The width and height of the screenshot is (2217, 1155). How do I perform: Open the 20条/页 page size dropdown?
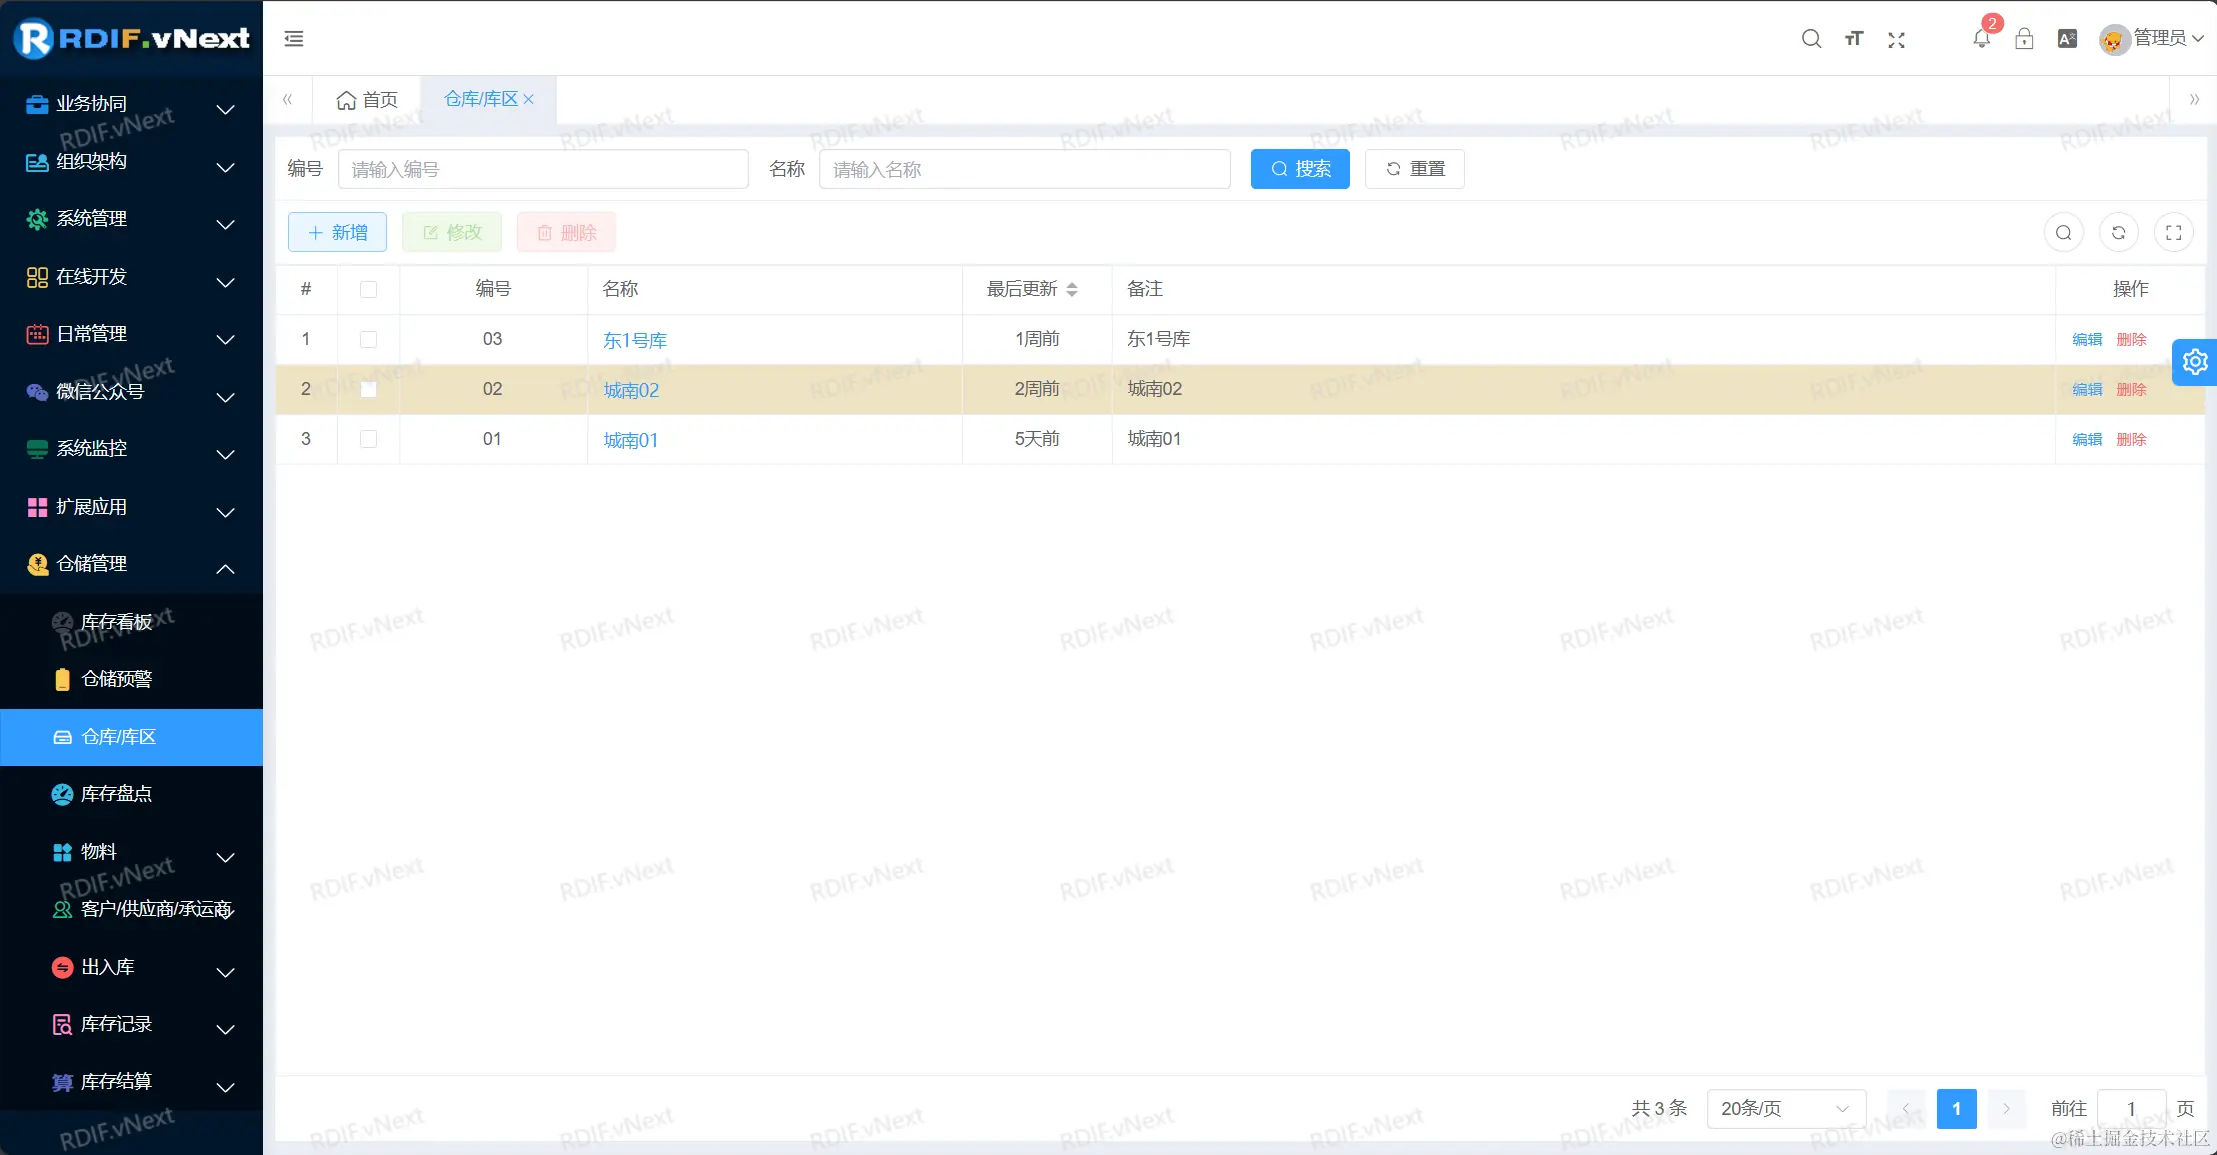coord(1785,1108)
